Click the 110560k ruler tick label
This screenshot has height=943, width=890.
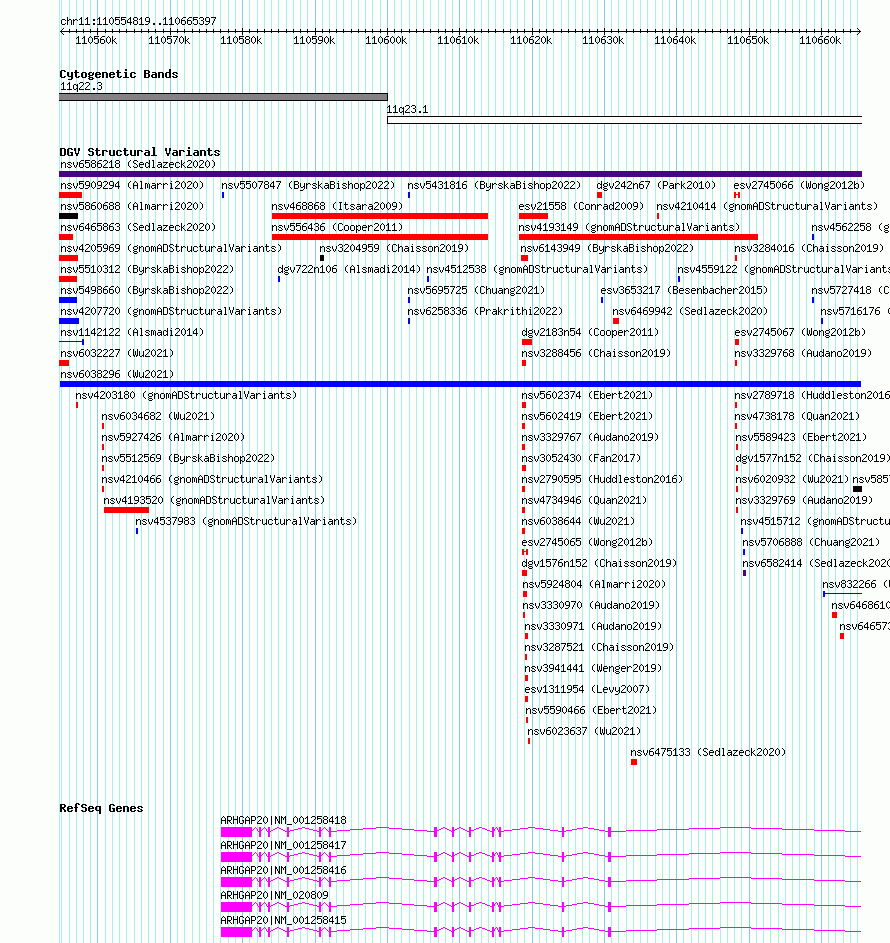click(x=96, y=40)
